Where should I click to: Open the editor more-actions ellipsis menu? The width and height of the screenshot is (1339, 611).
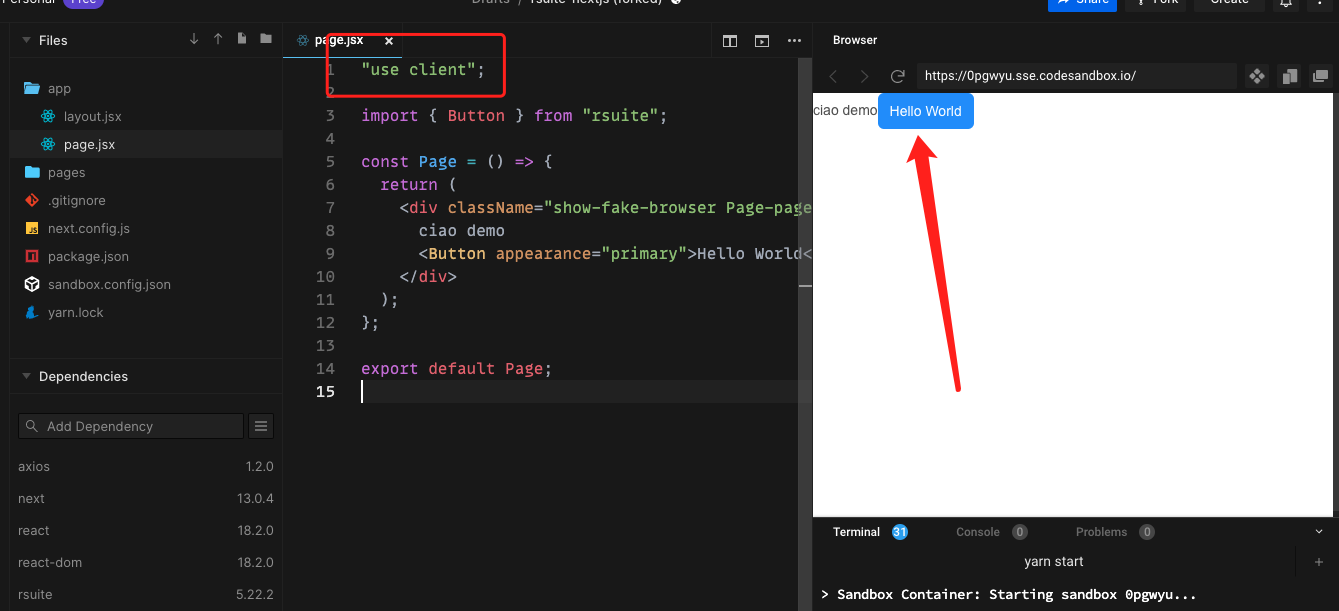pyautogui.click(x=794, y=41)
